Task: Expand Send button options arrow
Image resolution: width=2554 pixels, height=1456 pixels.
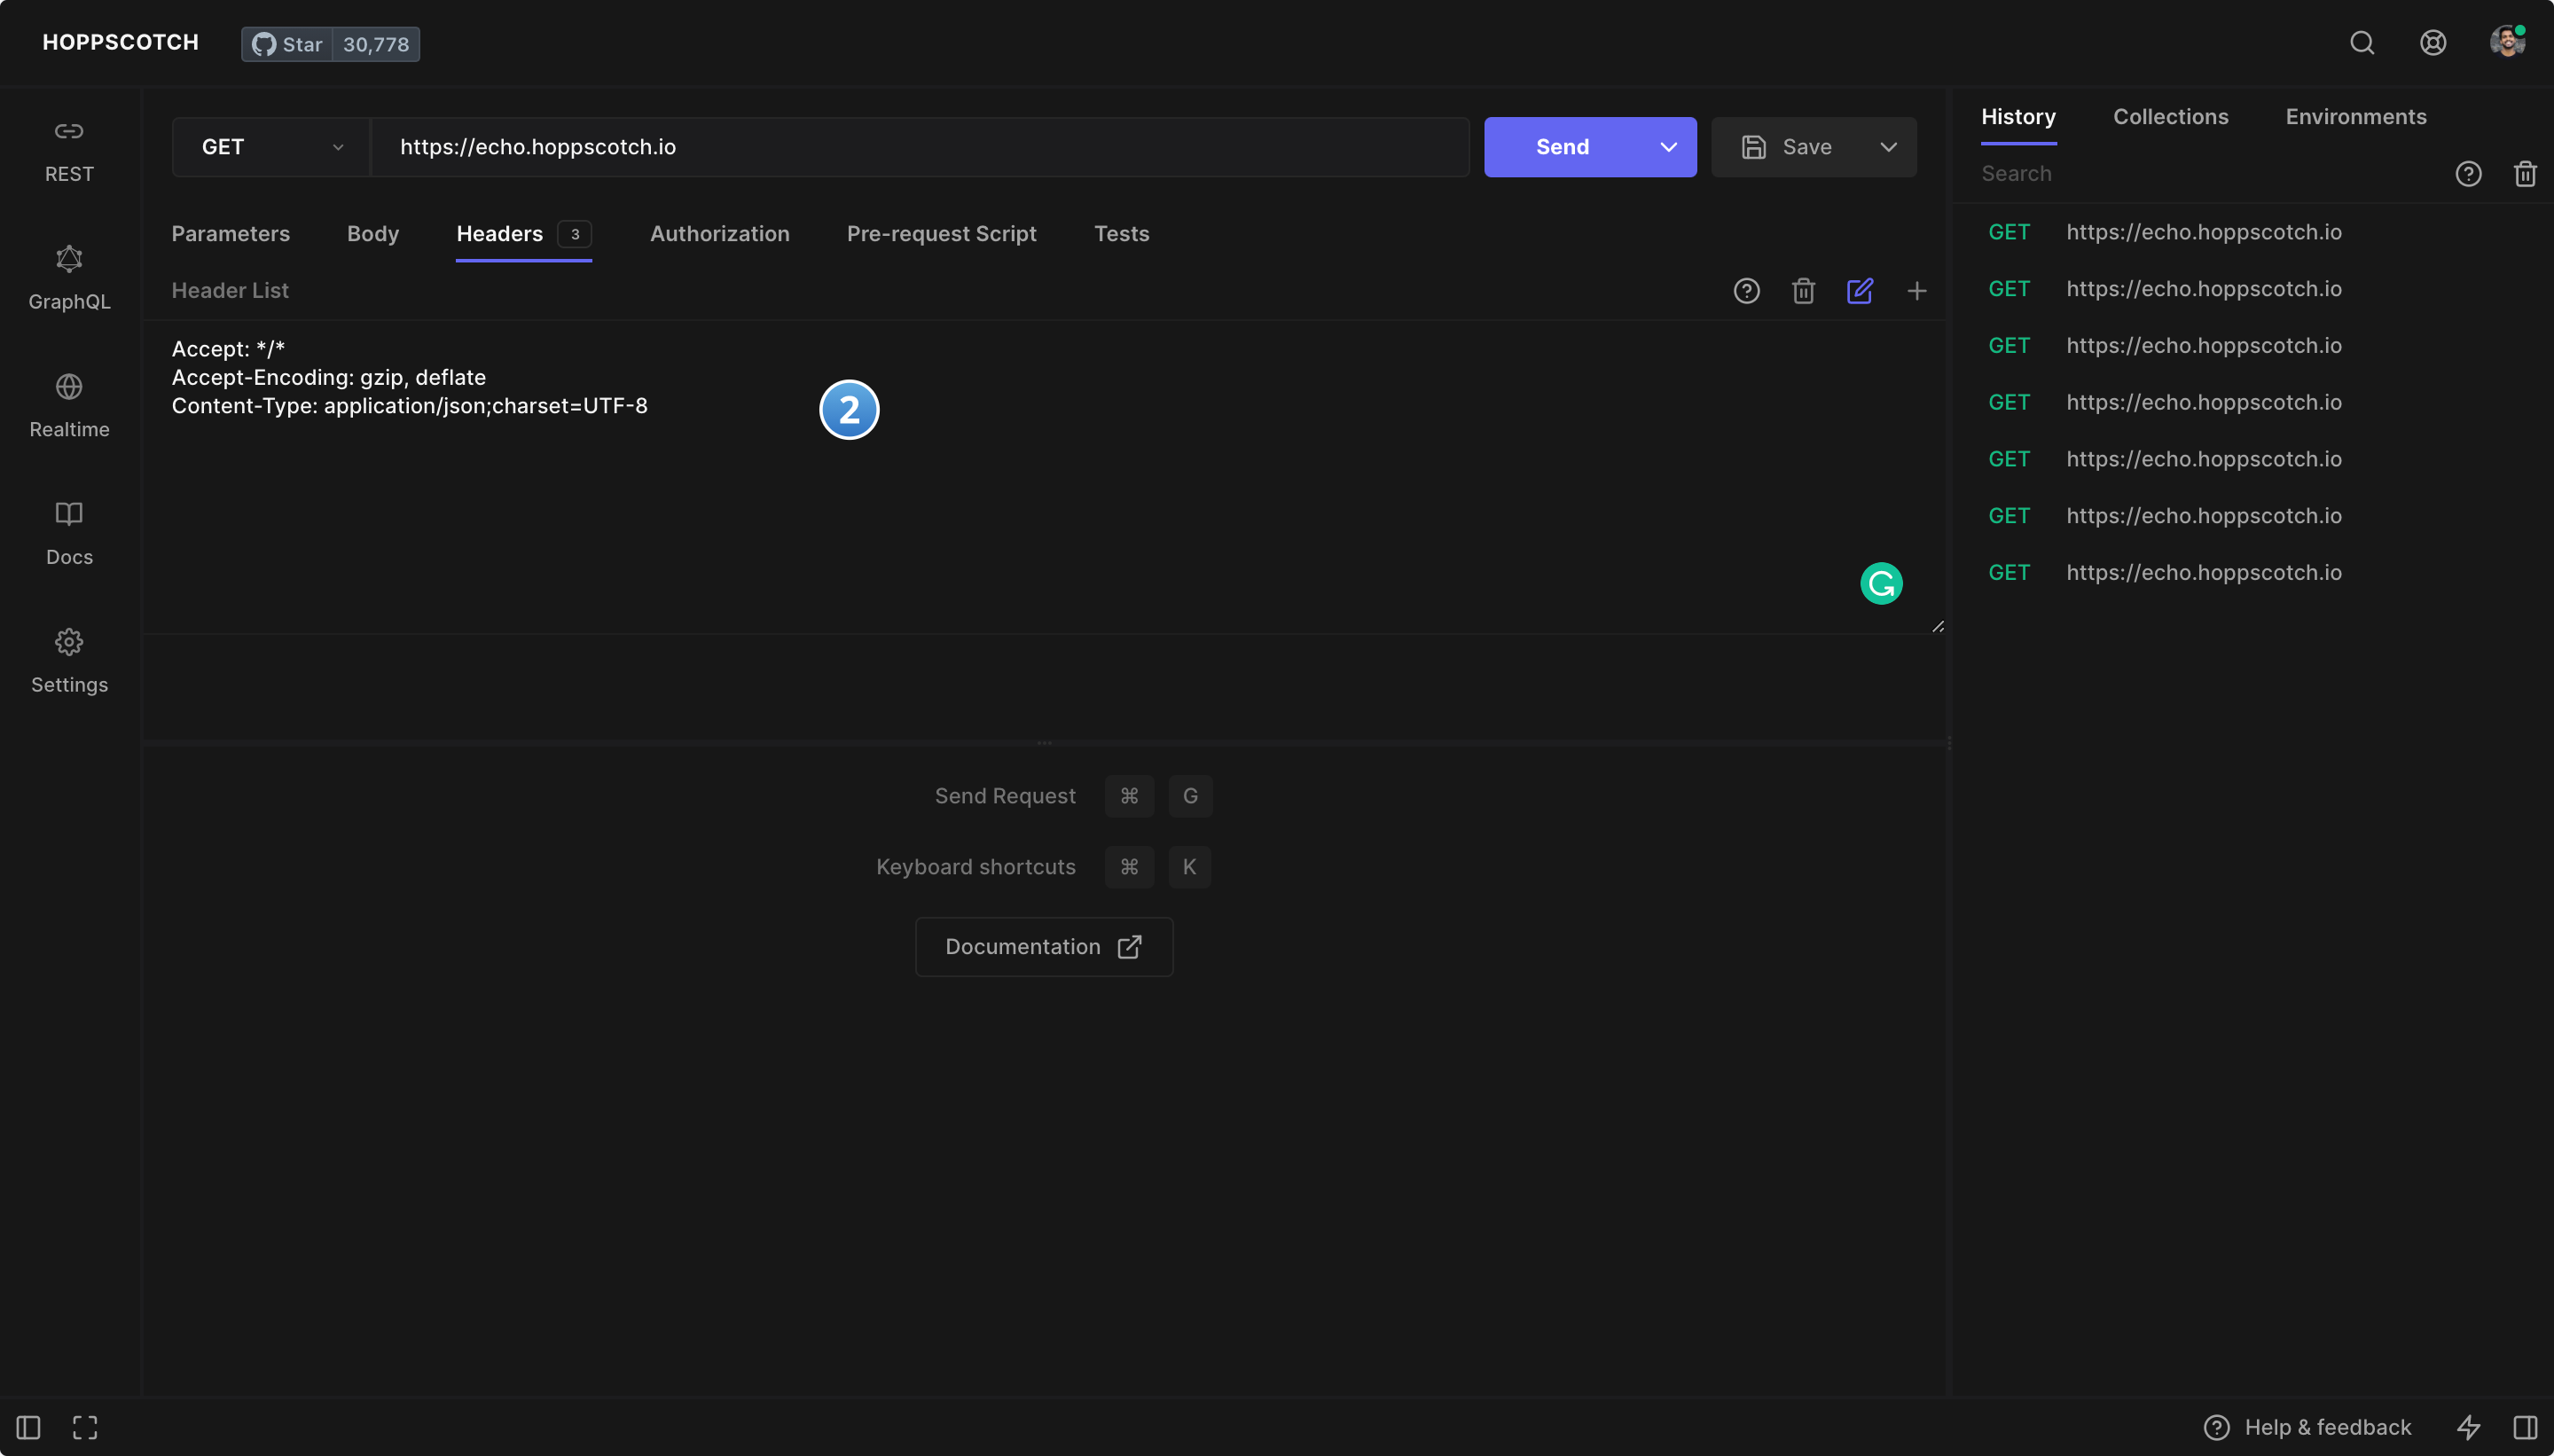Action: point(1668,147)
